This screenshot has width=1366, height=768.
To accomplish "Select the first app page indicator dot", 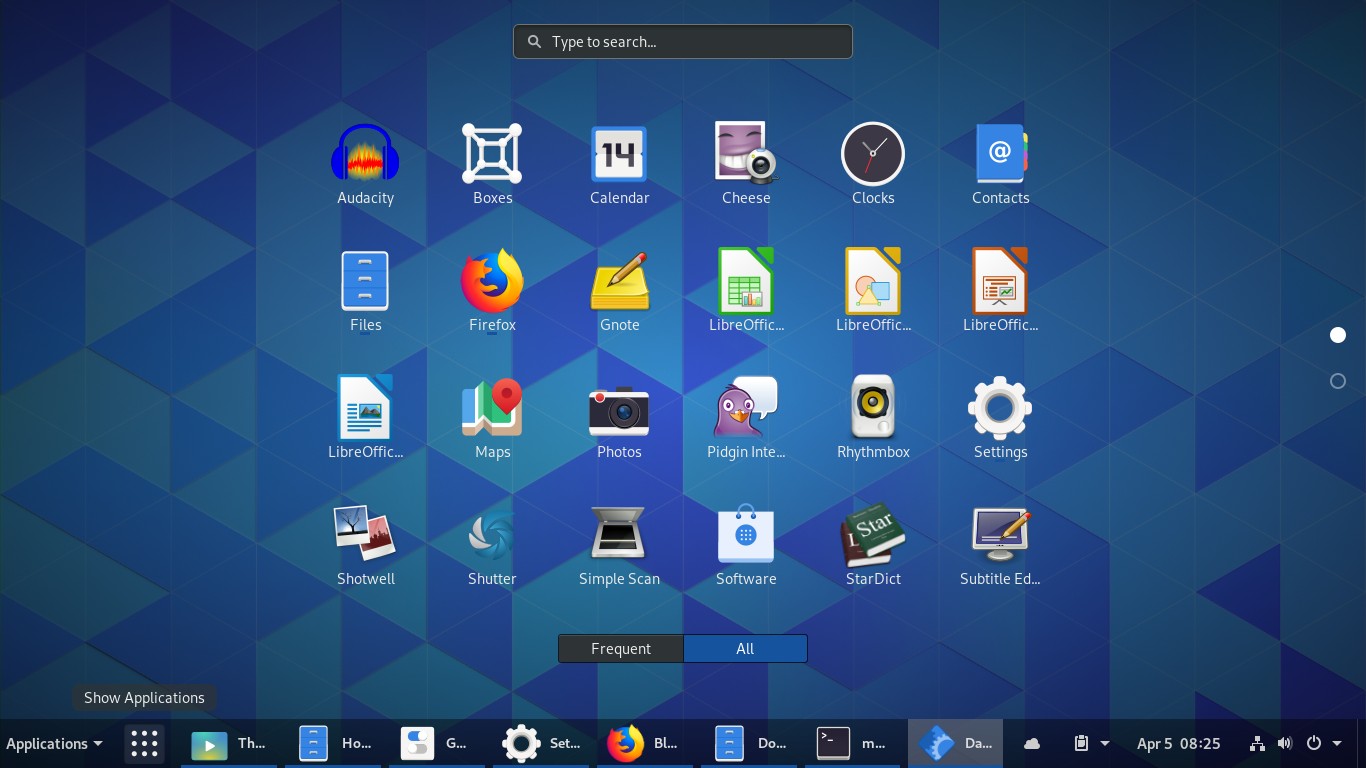I will coord(1338,335).
